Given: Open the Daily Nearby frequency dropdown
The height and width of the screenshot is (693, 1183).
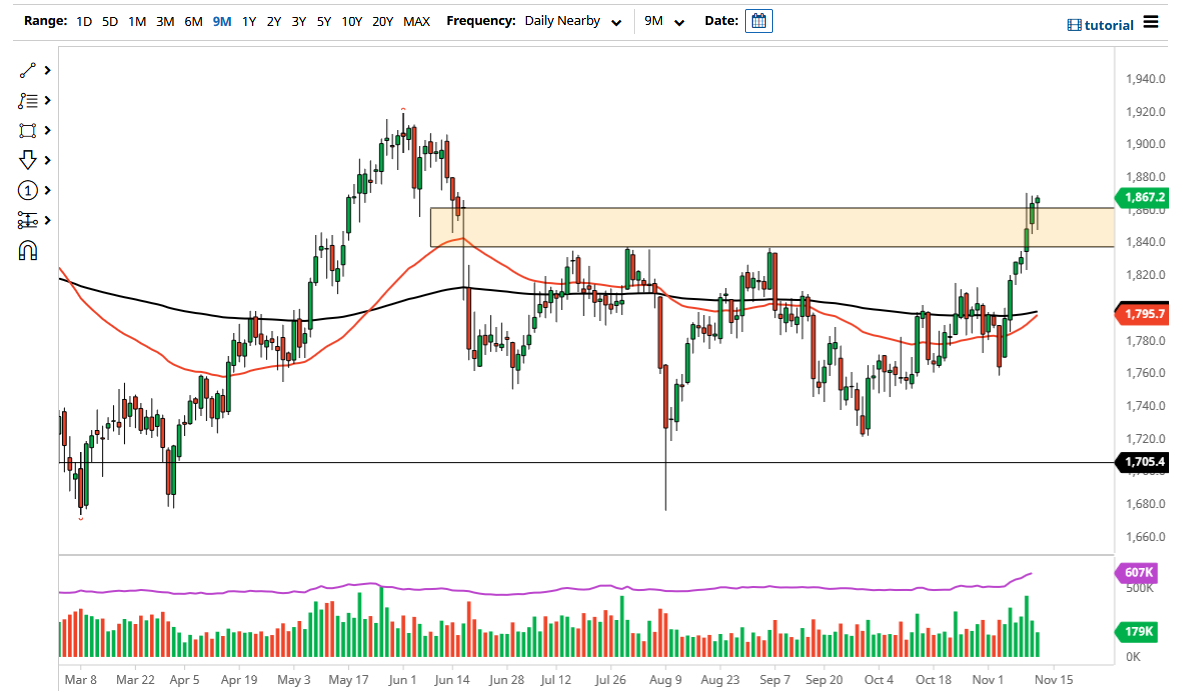Looking at the screenshot, I should 573,21.
